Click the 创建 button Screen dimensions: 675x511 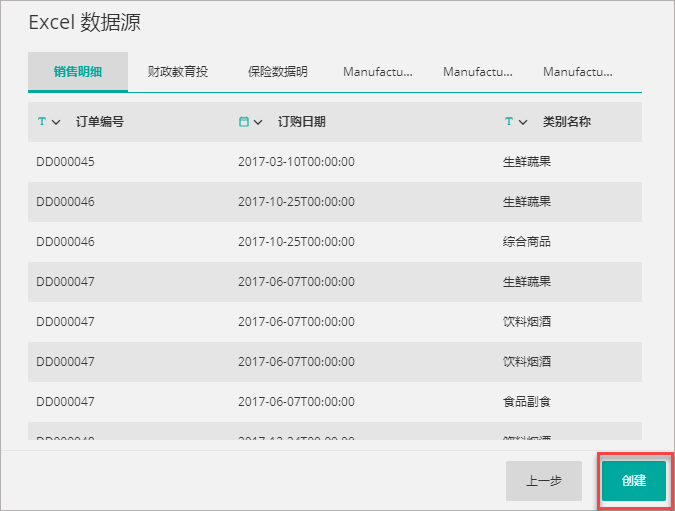[x=634, y=480]
